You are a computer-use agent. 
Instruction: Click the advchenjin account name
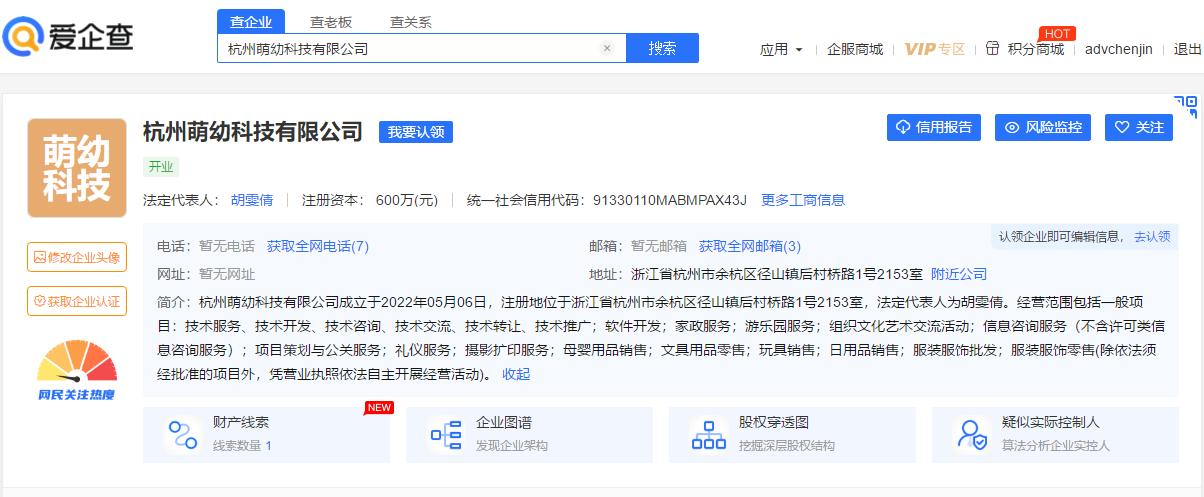[1119, 49]
